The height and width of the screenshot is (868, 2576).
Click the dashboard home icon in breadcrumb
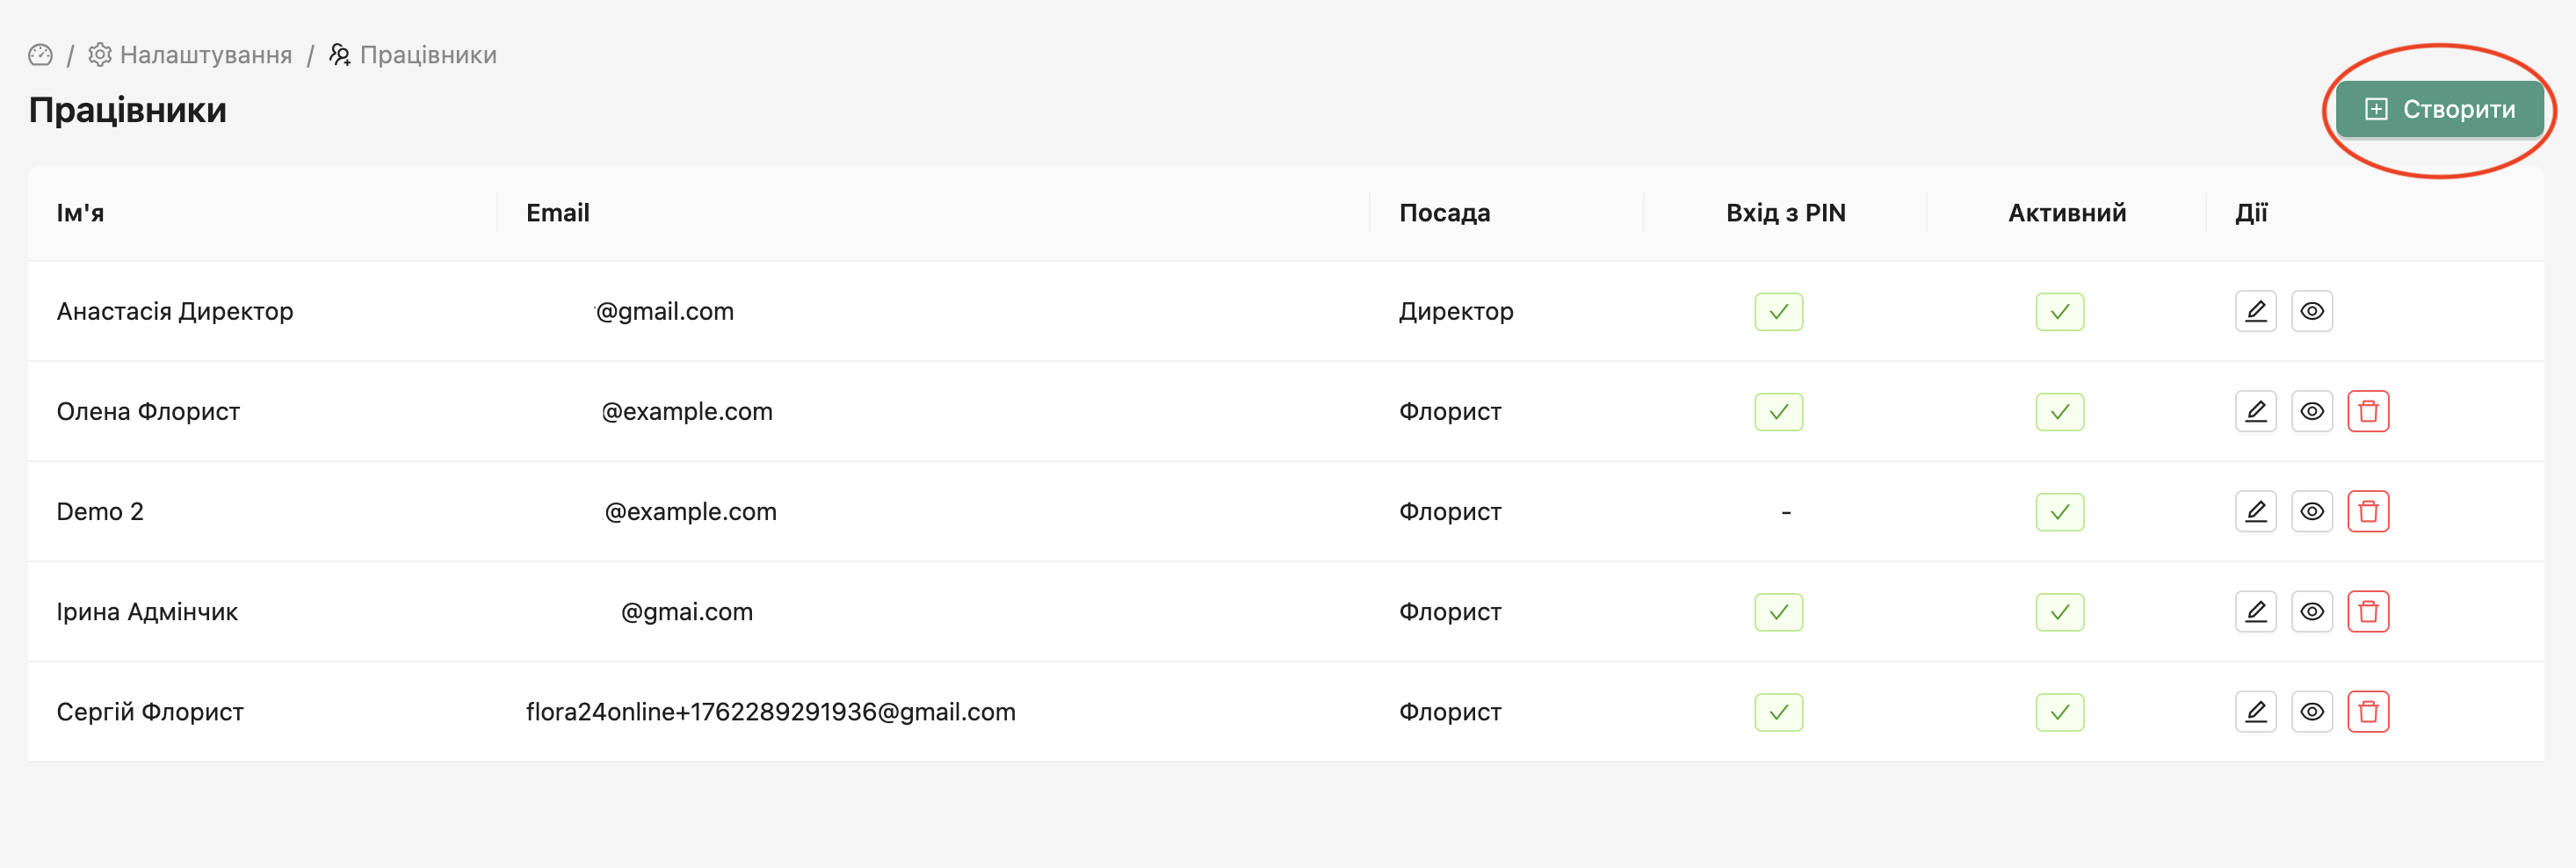click(40, 55)
